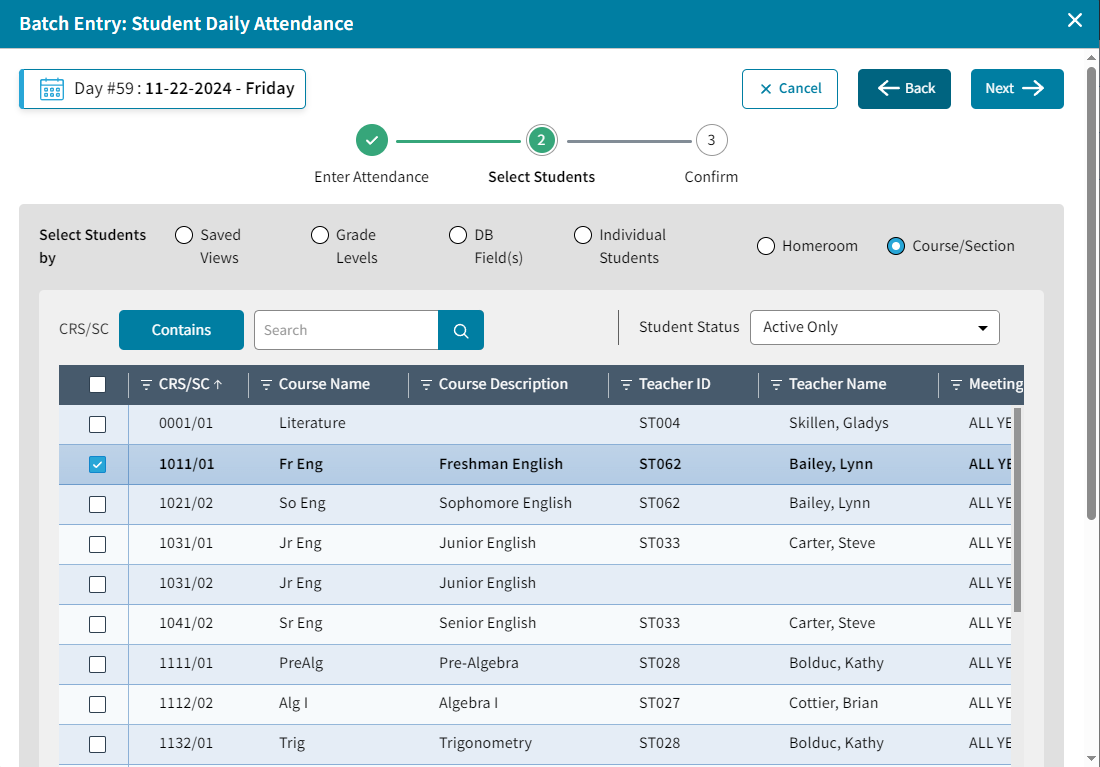The width and height of the screenshot is (1100, 767).
Task: Check the box for 1041/02 Sr Eng
Action: pos(98,625)
